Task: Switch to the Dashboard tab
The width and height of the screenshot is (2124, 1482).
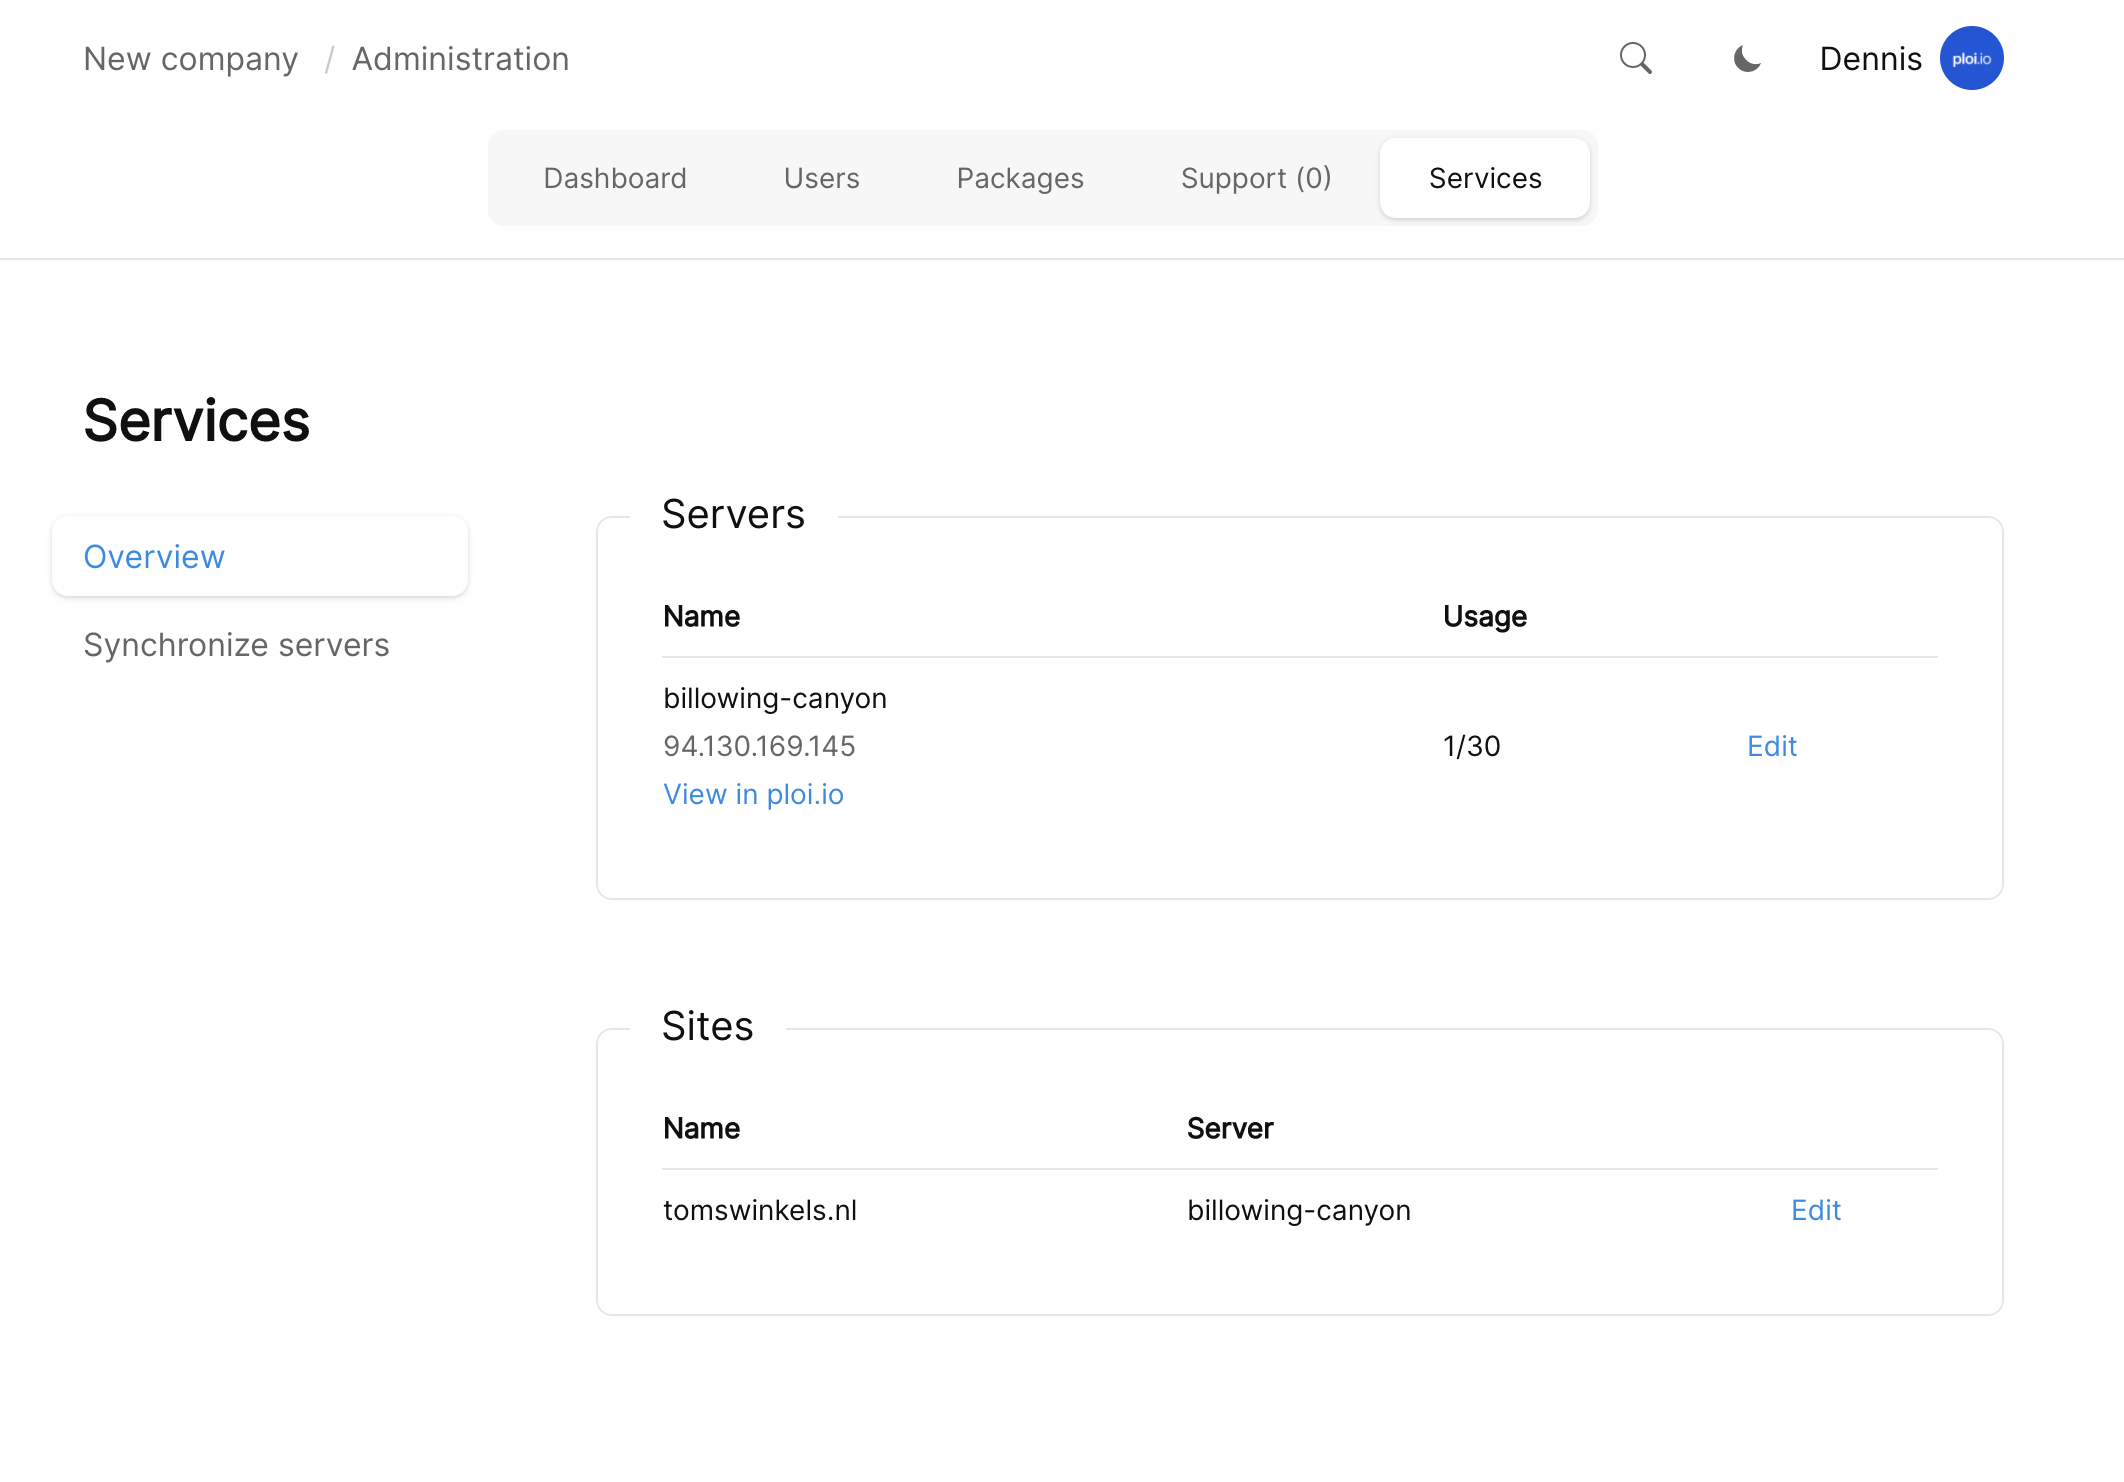Action: pyautogui.click(x=615, y=178)
